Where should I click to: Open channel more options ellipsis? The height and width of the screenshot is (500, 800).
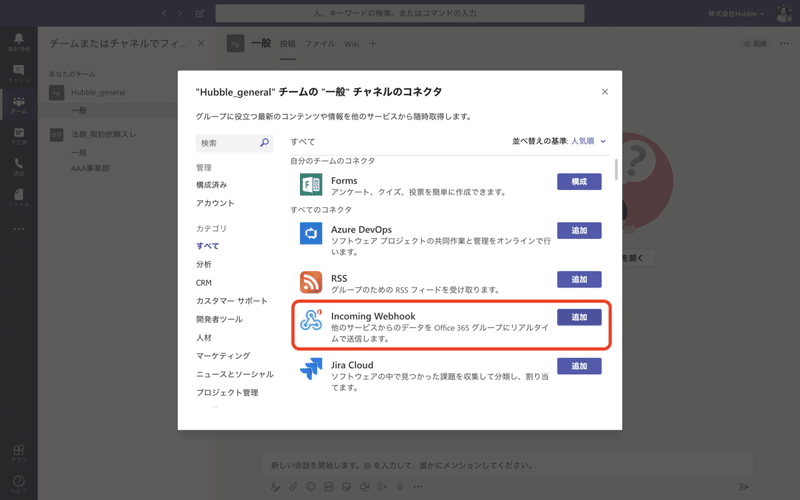(784, 43)
